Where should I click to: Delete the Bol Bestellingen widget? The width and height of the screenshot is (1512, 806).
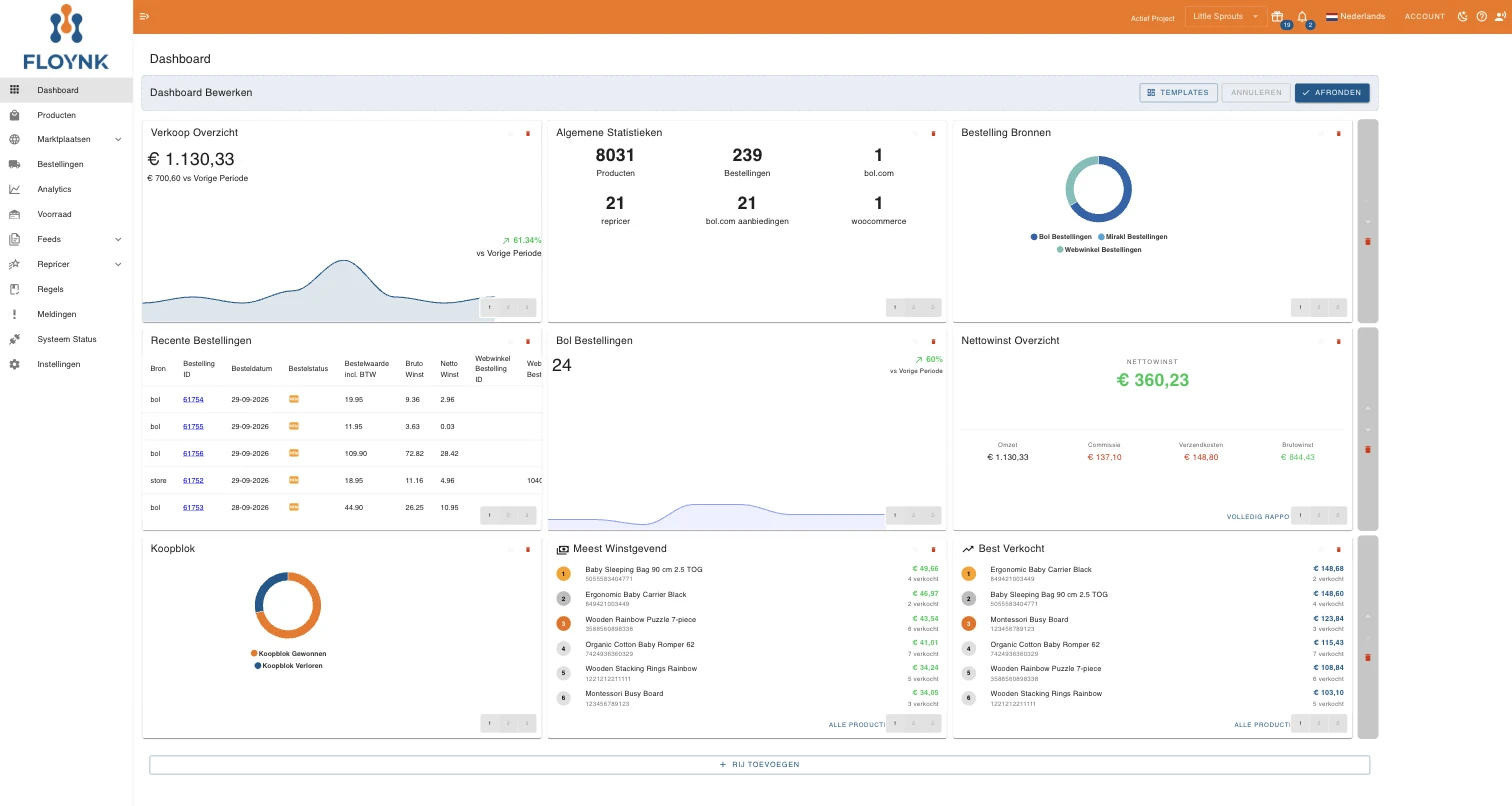click(933, 341)
